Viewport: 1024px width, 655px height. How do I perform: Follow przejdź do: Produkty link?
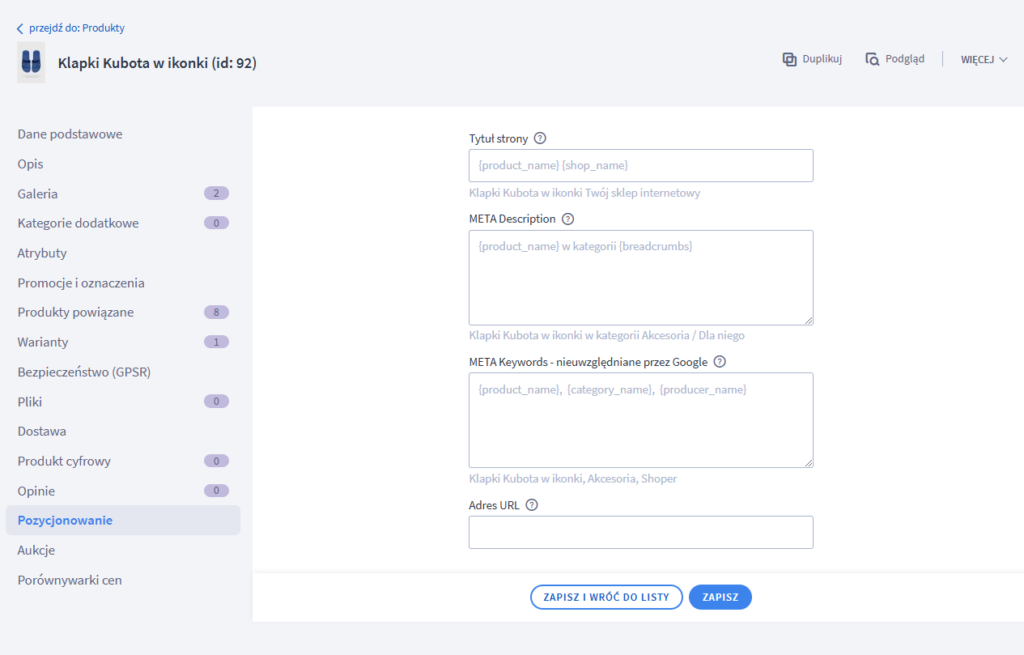point(76,28)
